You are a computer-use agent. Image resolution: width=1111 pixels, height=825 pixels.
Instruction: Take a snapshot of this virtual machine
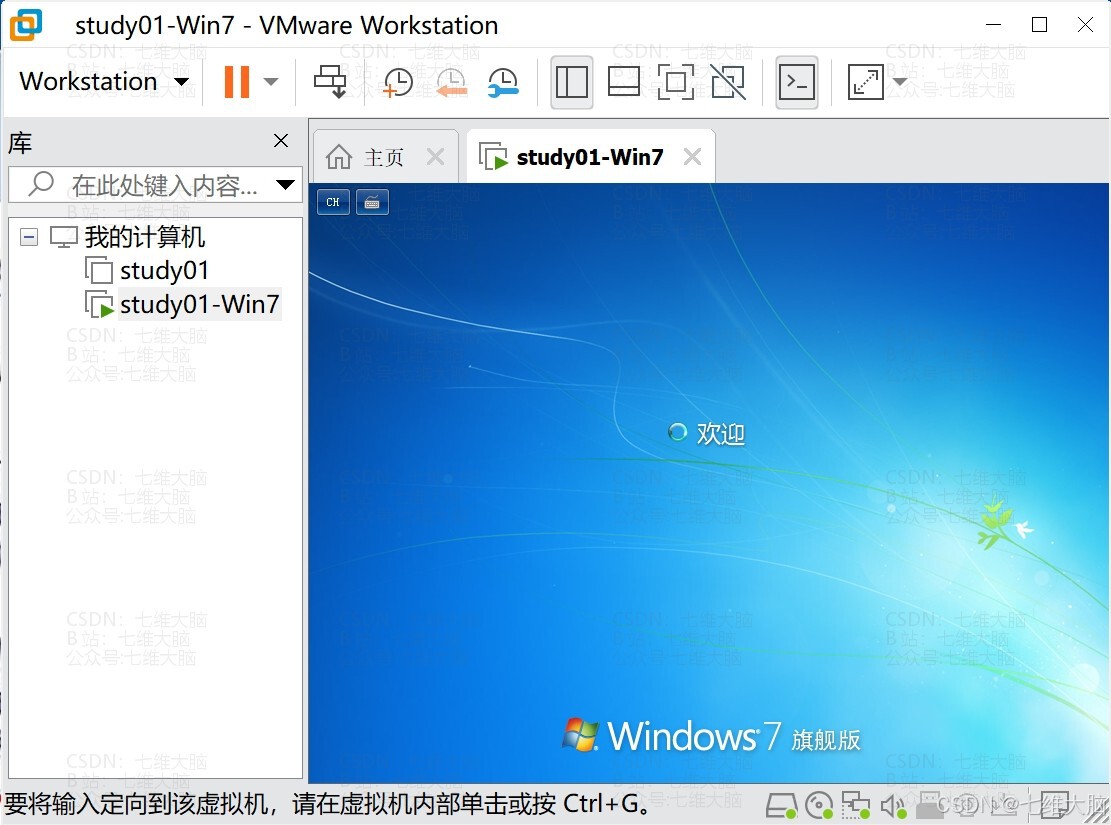pos(397,82)
